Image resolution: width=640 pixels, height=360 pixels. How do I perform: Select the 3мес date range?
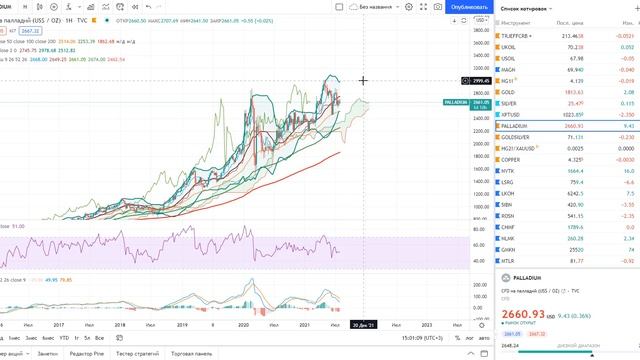tap(31, 338)
